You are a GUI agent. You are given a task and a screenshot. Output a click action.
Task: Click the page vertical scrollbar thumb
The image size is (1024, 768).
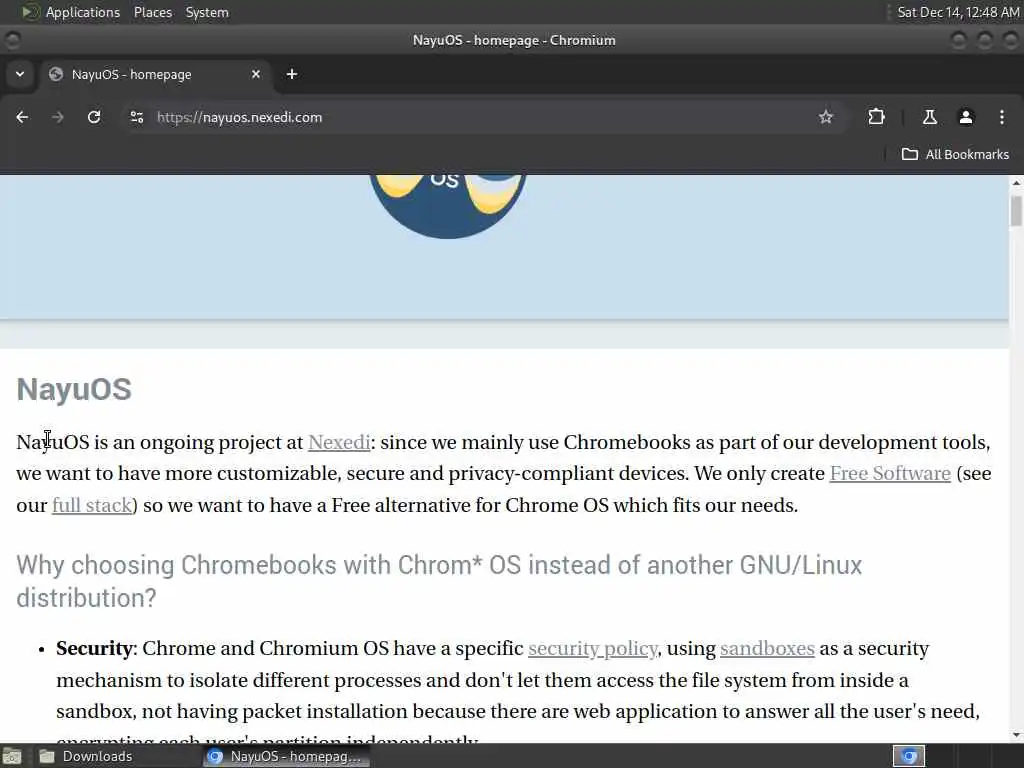coord(1016,210)
